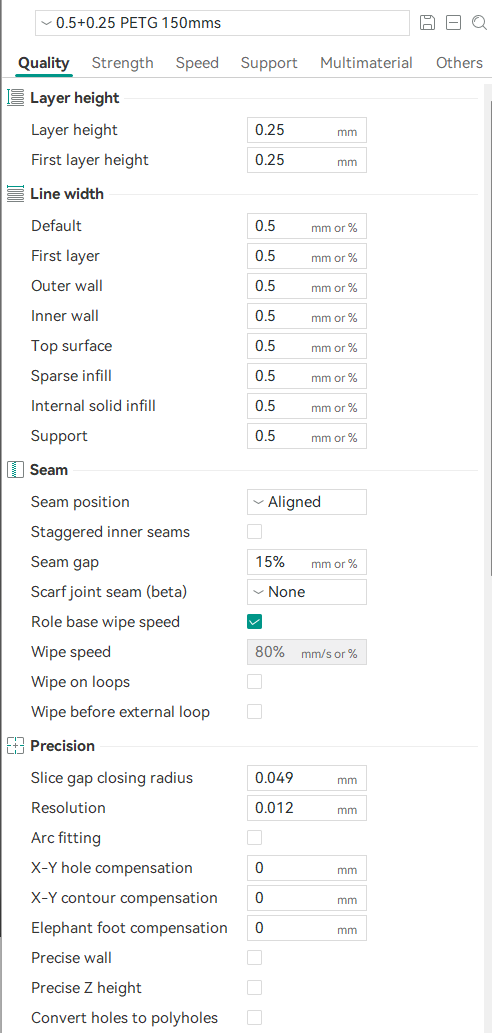Open the Seam position dropdown
This screenshot has height=1033, width=492.
(x=307, y=502)
